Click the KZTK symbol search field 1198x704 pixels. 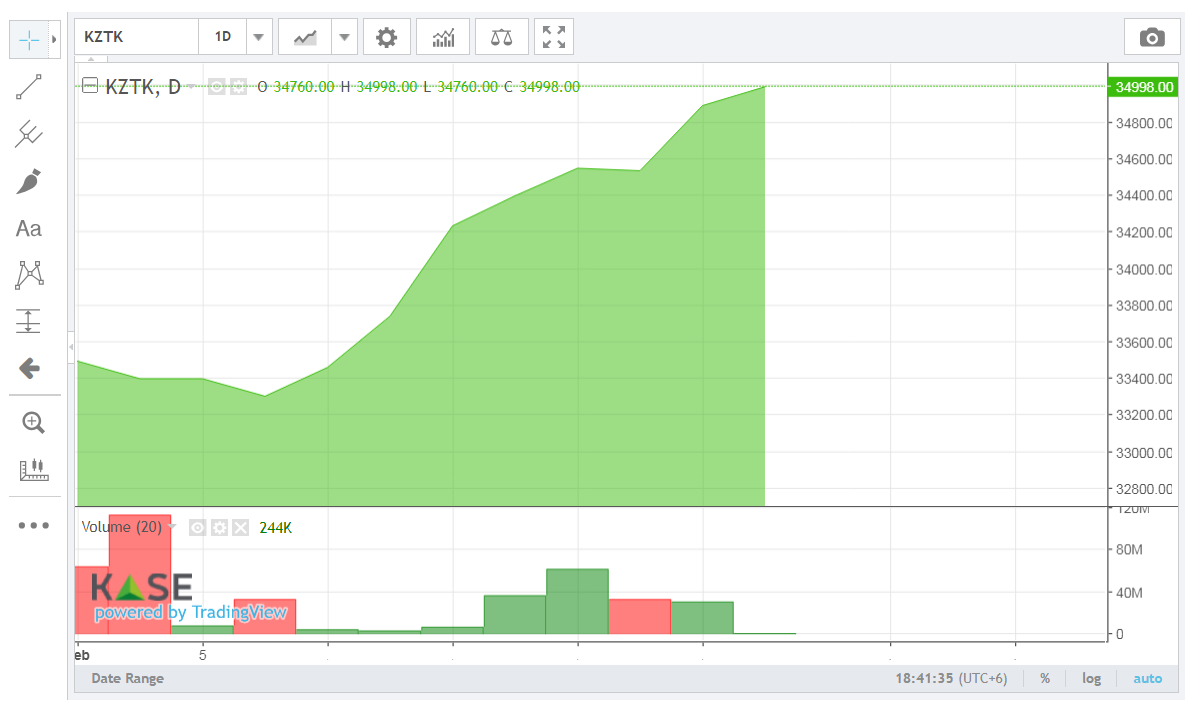pos(136,38)
